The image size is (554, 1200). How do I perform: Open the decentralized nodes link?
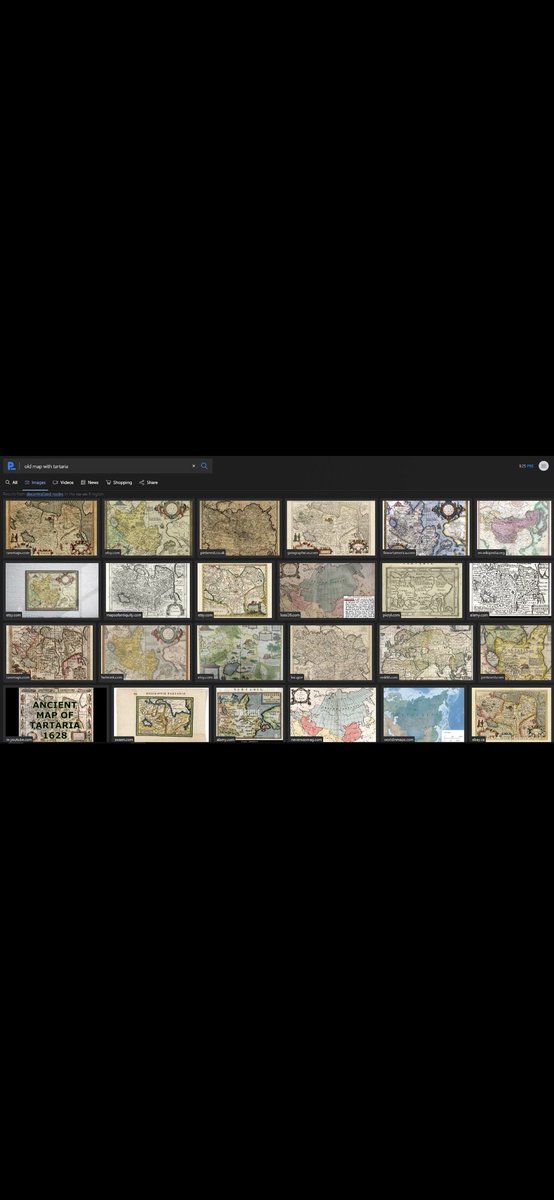point(45,493)
